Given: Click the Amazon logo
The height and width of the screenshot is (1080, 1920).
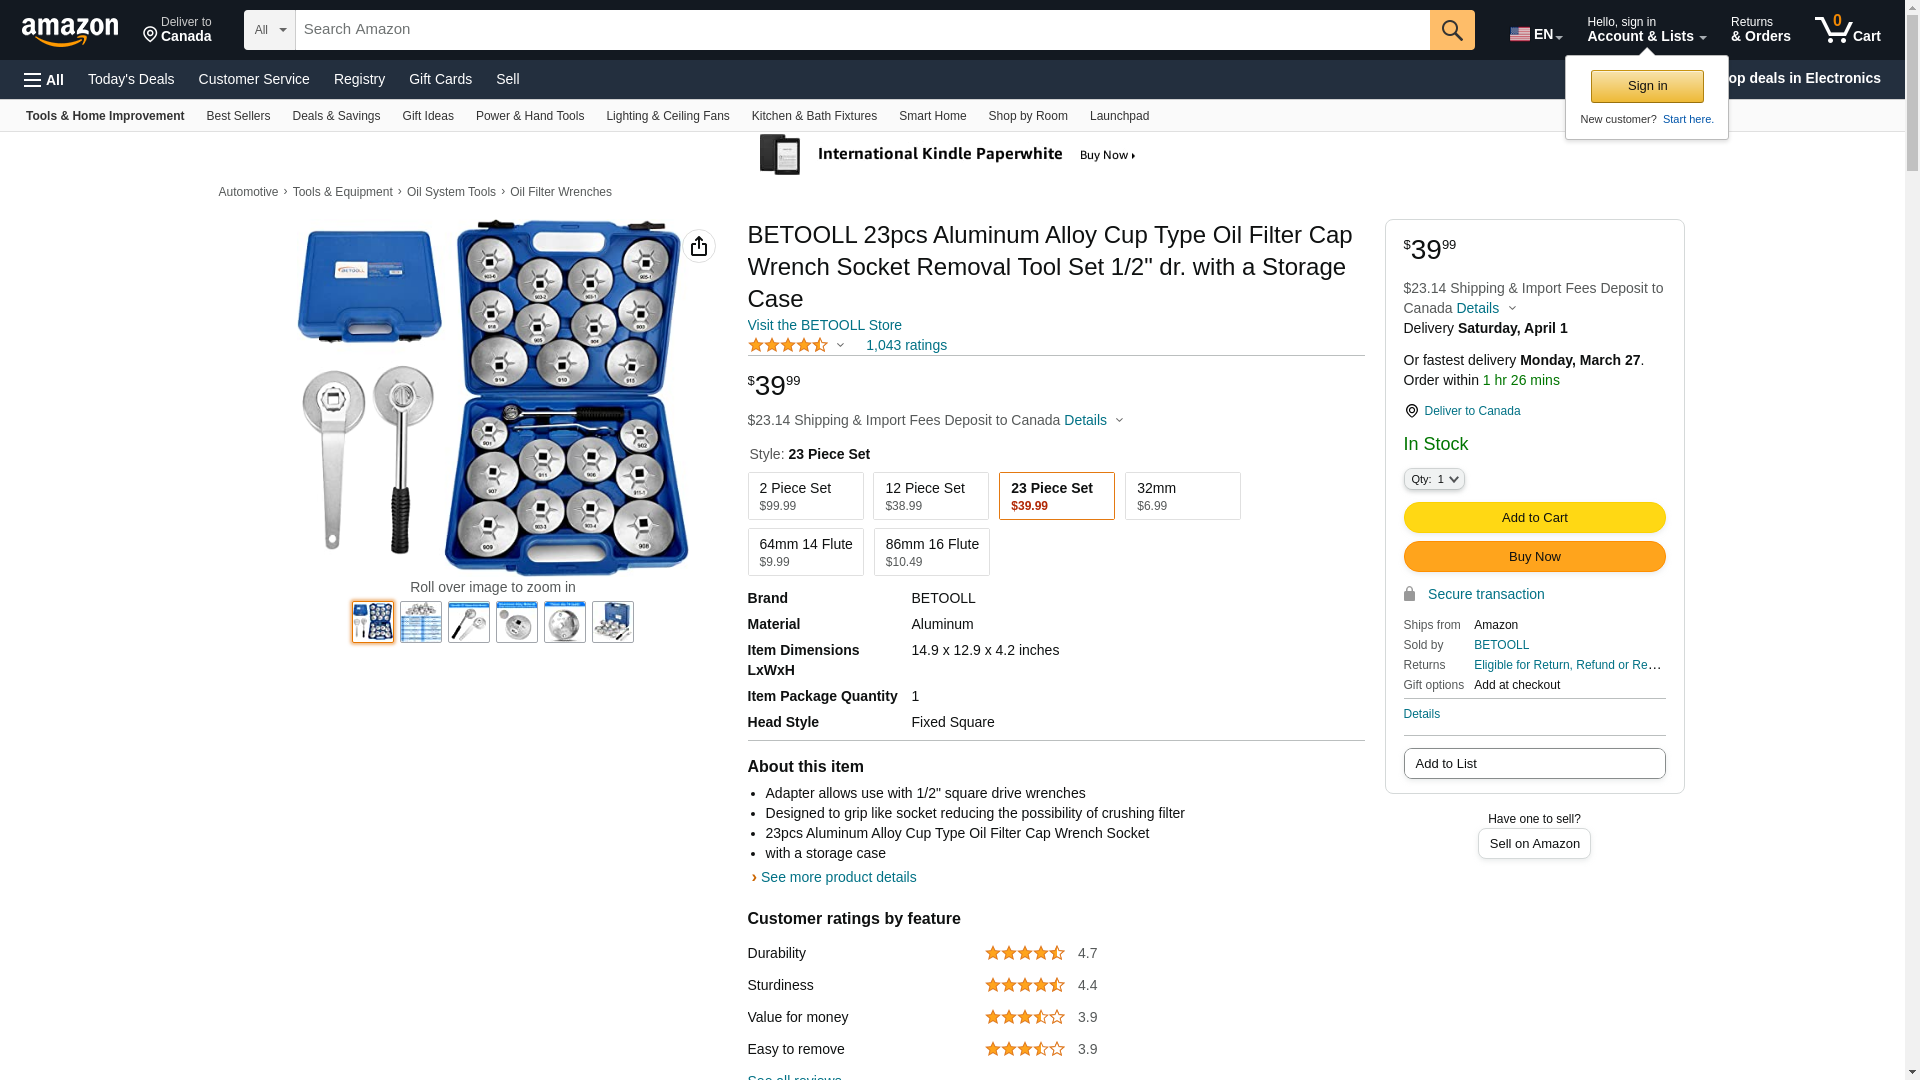Looking at the screenshot, I should pos(70,31).
